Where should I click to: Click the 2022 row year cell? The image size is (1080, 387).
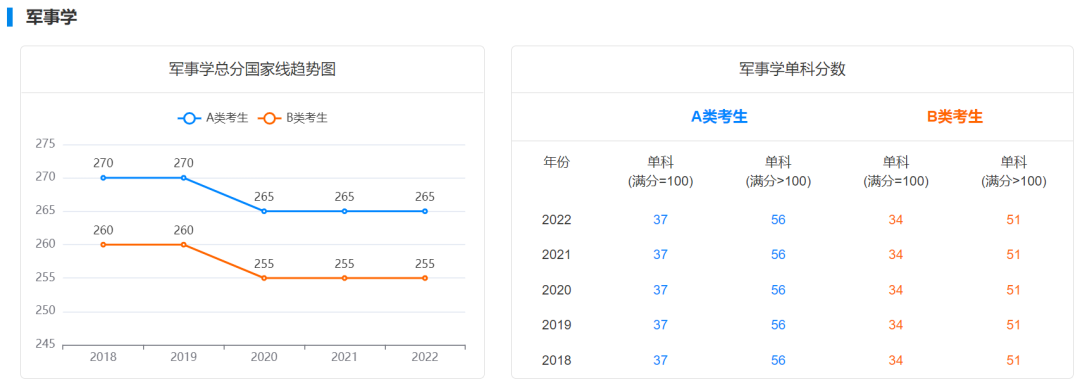557,220
